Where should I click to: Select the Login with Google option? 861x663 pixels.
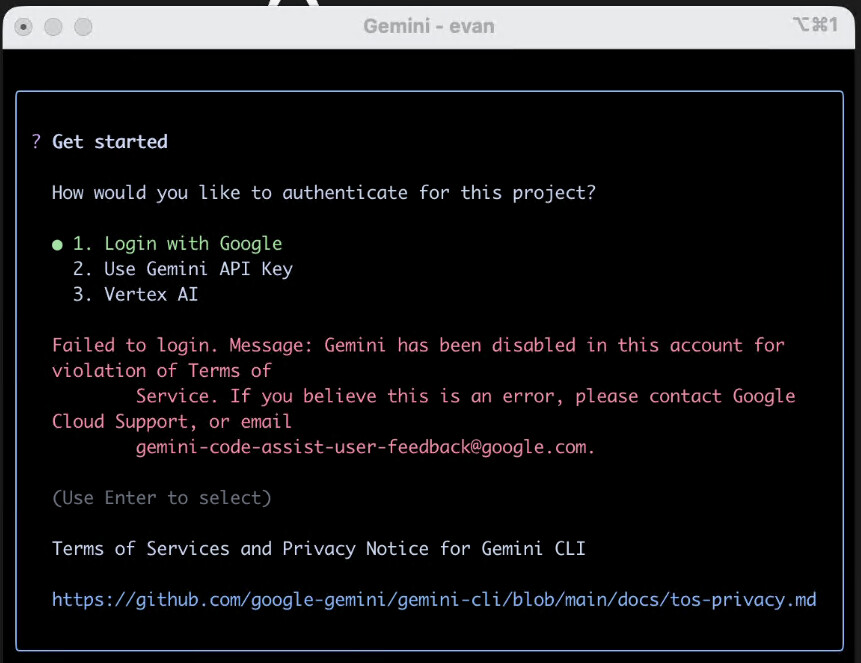[x=177, y=243]
